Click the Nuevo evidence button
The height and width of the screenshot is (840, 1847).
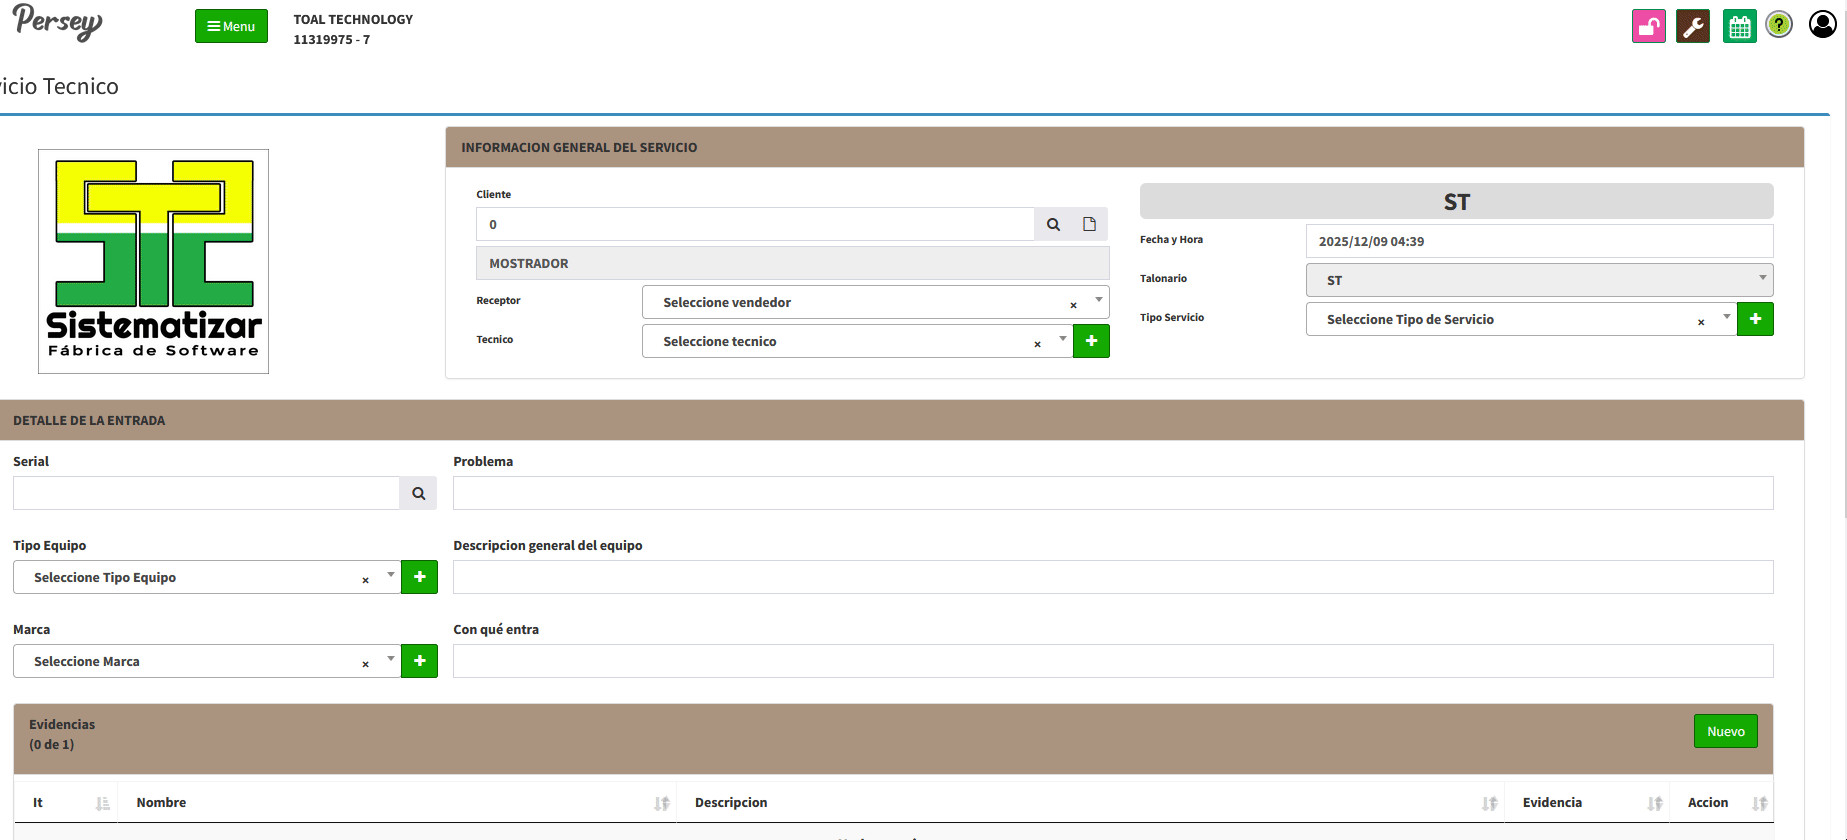[1725, 731]
